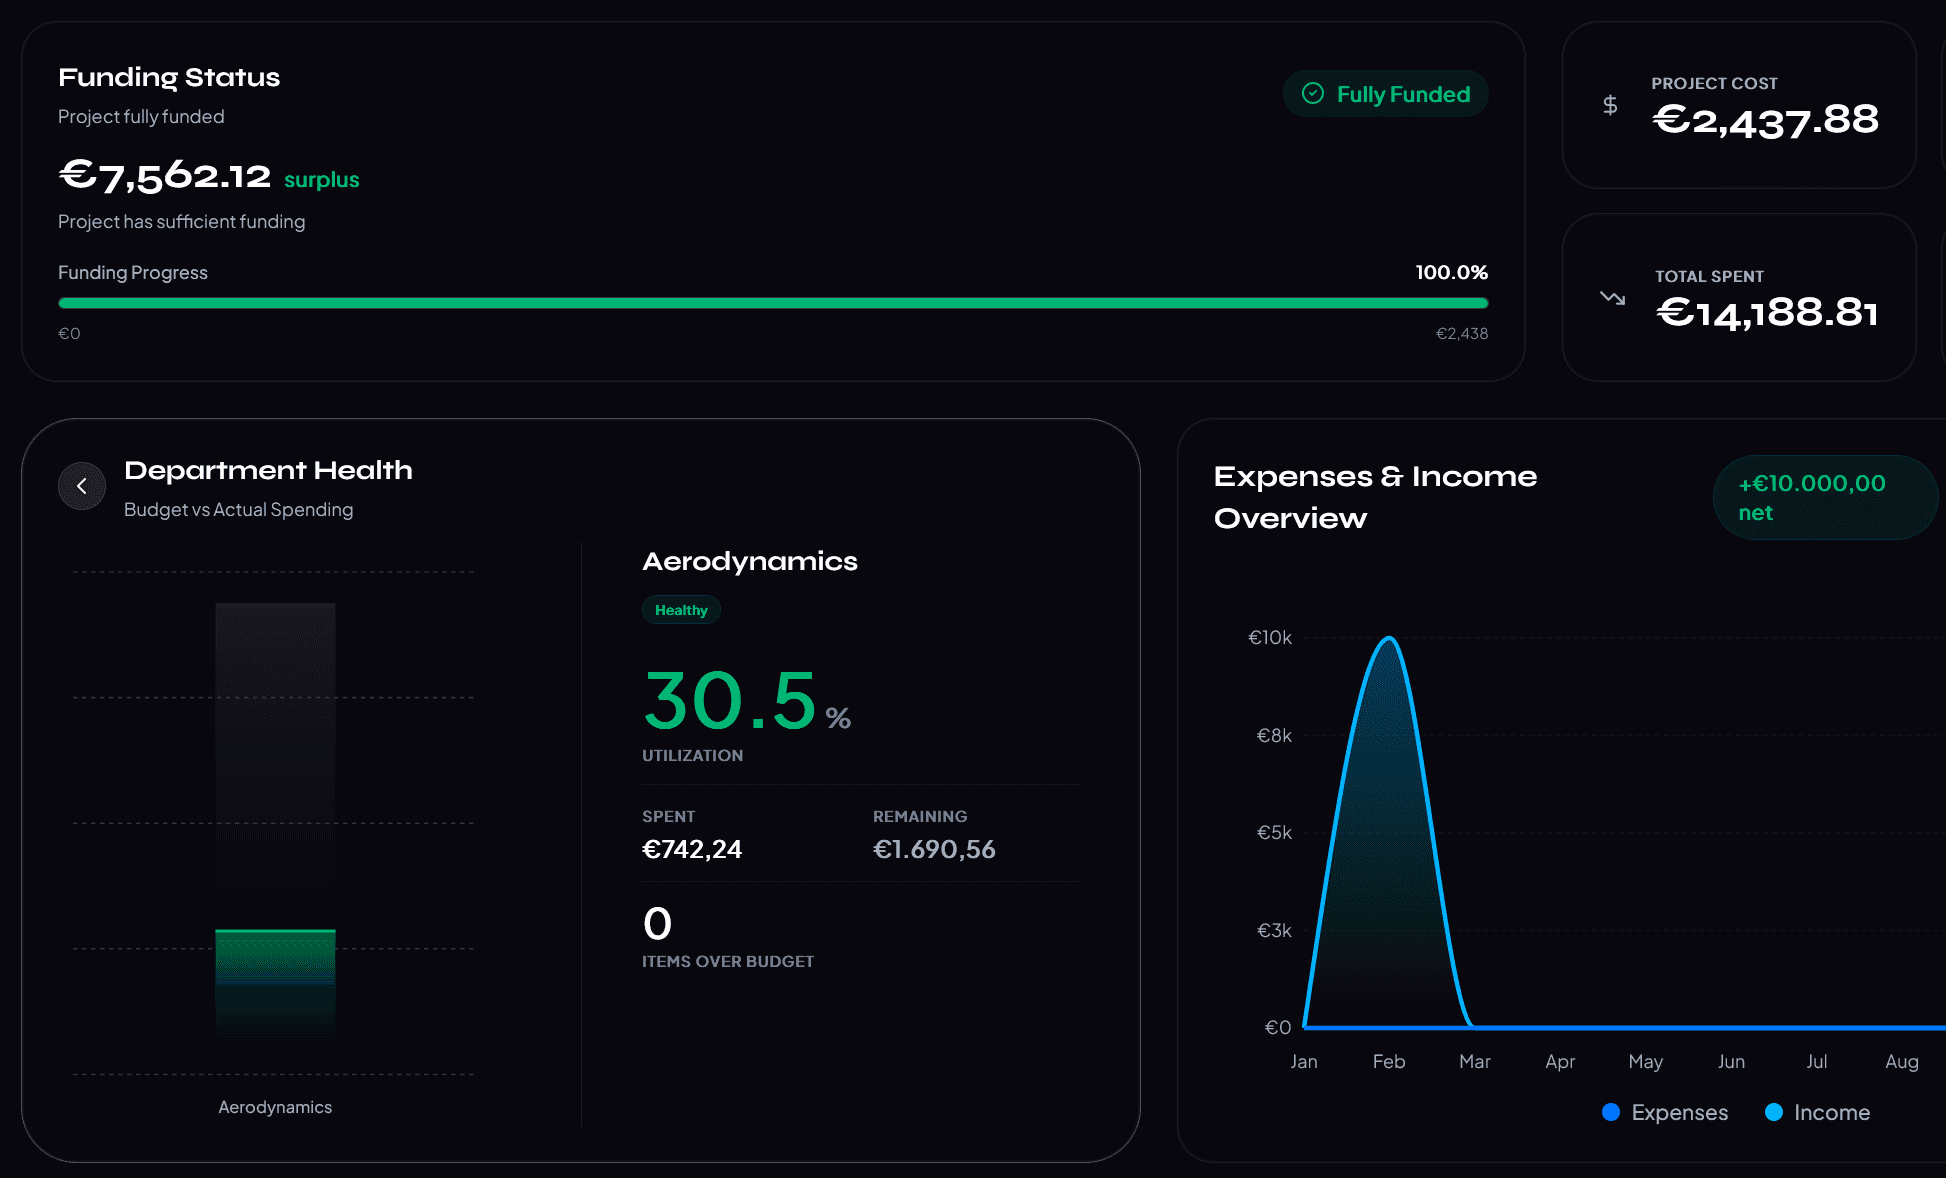
Task: Click the green funding progress bar
Action: click(x=772, y=303)
